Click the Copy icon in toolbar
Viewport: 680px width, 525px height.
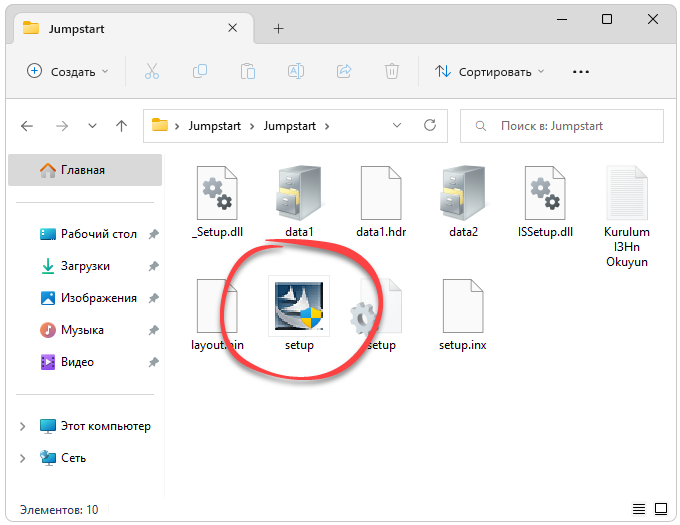[200, 71]
